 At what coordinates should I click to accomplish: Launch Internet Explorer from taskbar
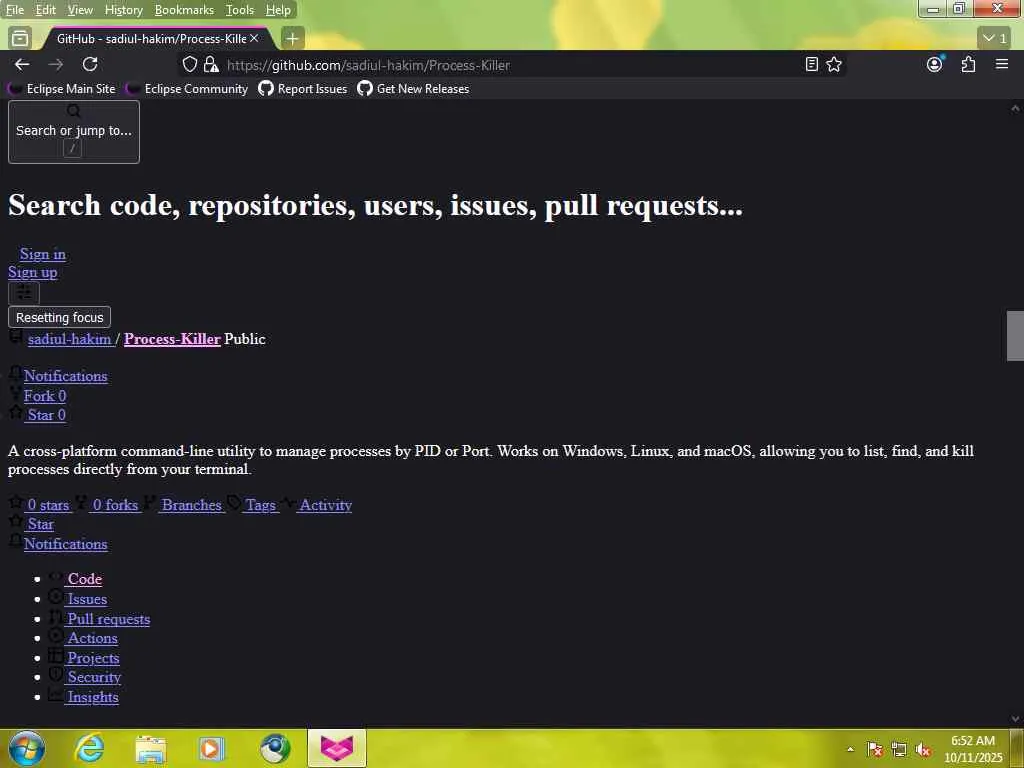(89, 748)
